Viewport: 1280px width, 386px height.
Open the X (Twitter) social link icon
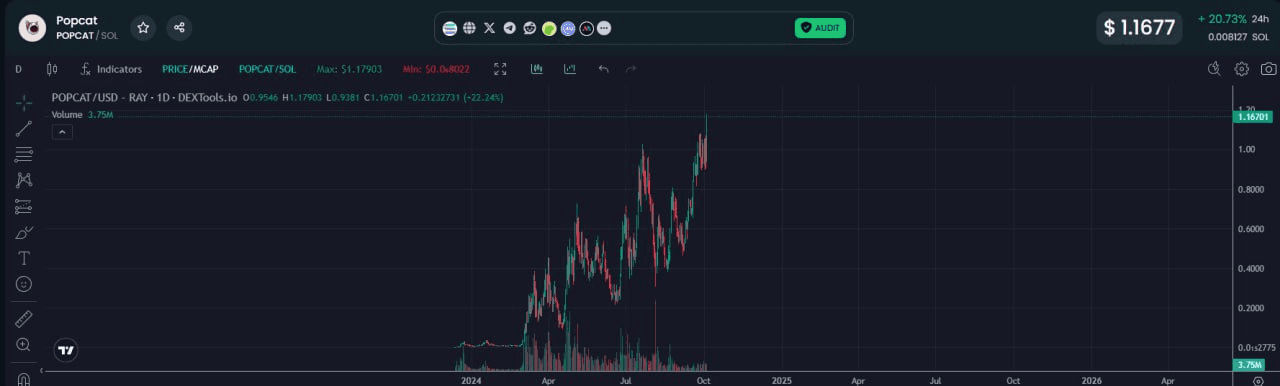pyautogui.click(x=489, y=28)
